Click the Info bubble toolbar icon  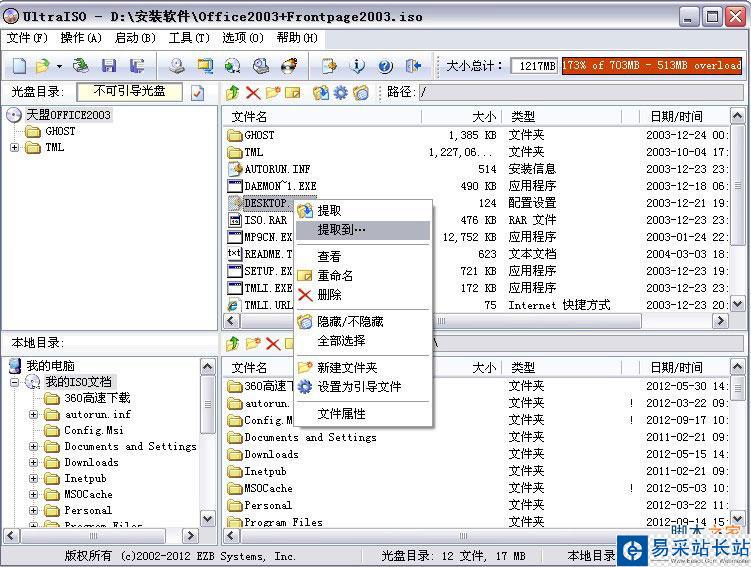click(357, 66)
